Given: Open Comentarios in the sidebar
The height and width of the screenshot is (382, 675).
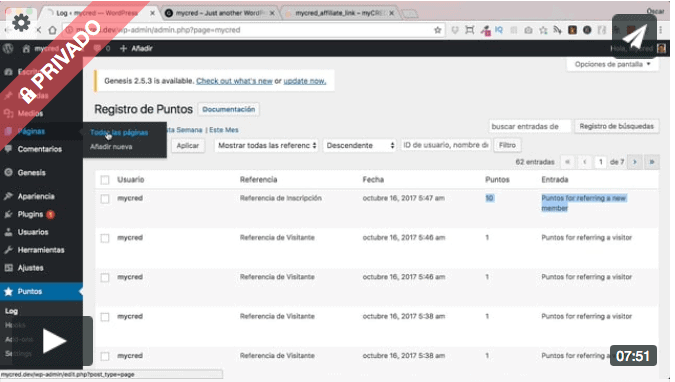Looking at the screenshot, I should 41,149.
